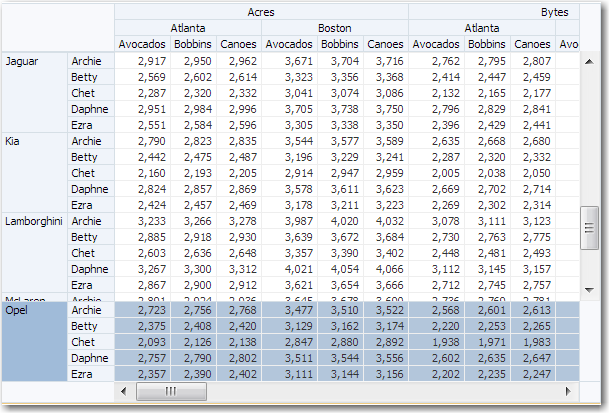Click the vertical scrollbar up arrow
Image resolution: width=609 pixels, height=413 pixels.
(589, 61)
